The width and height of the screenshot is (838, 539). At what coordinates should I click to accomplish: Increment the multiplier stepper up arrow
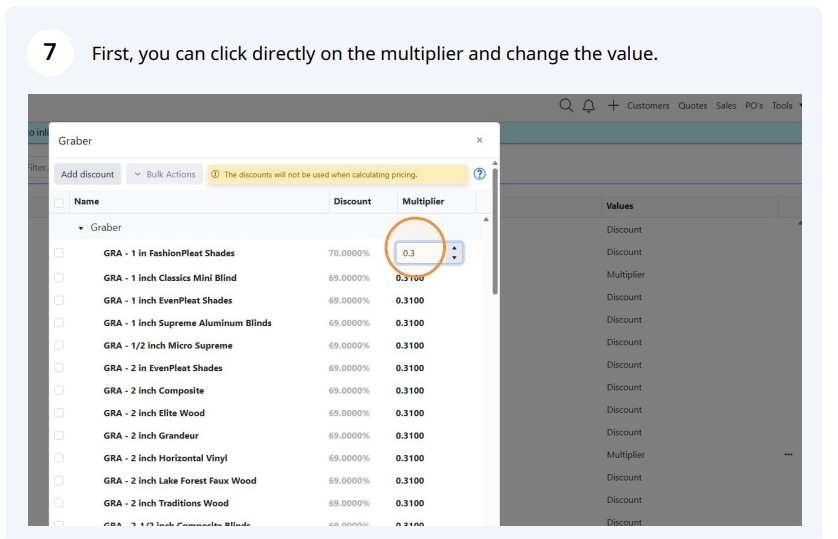point(454,248)
